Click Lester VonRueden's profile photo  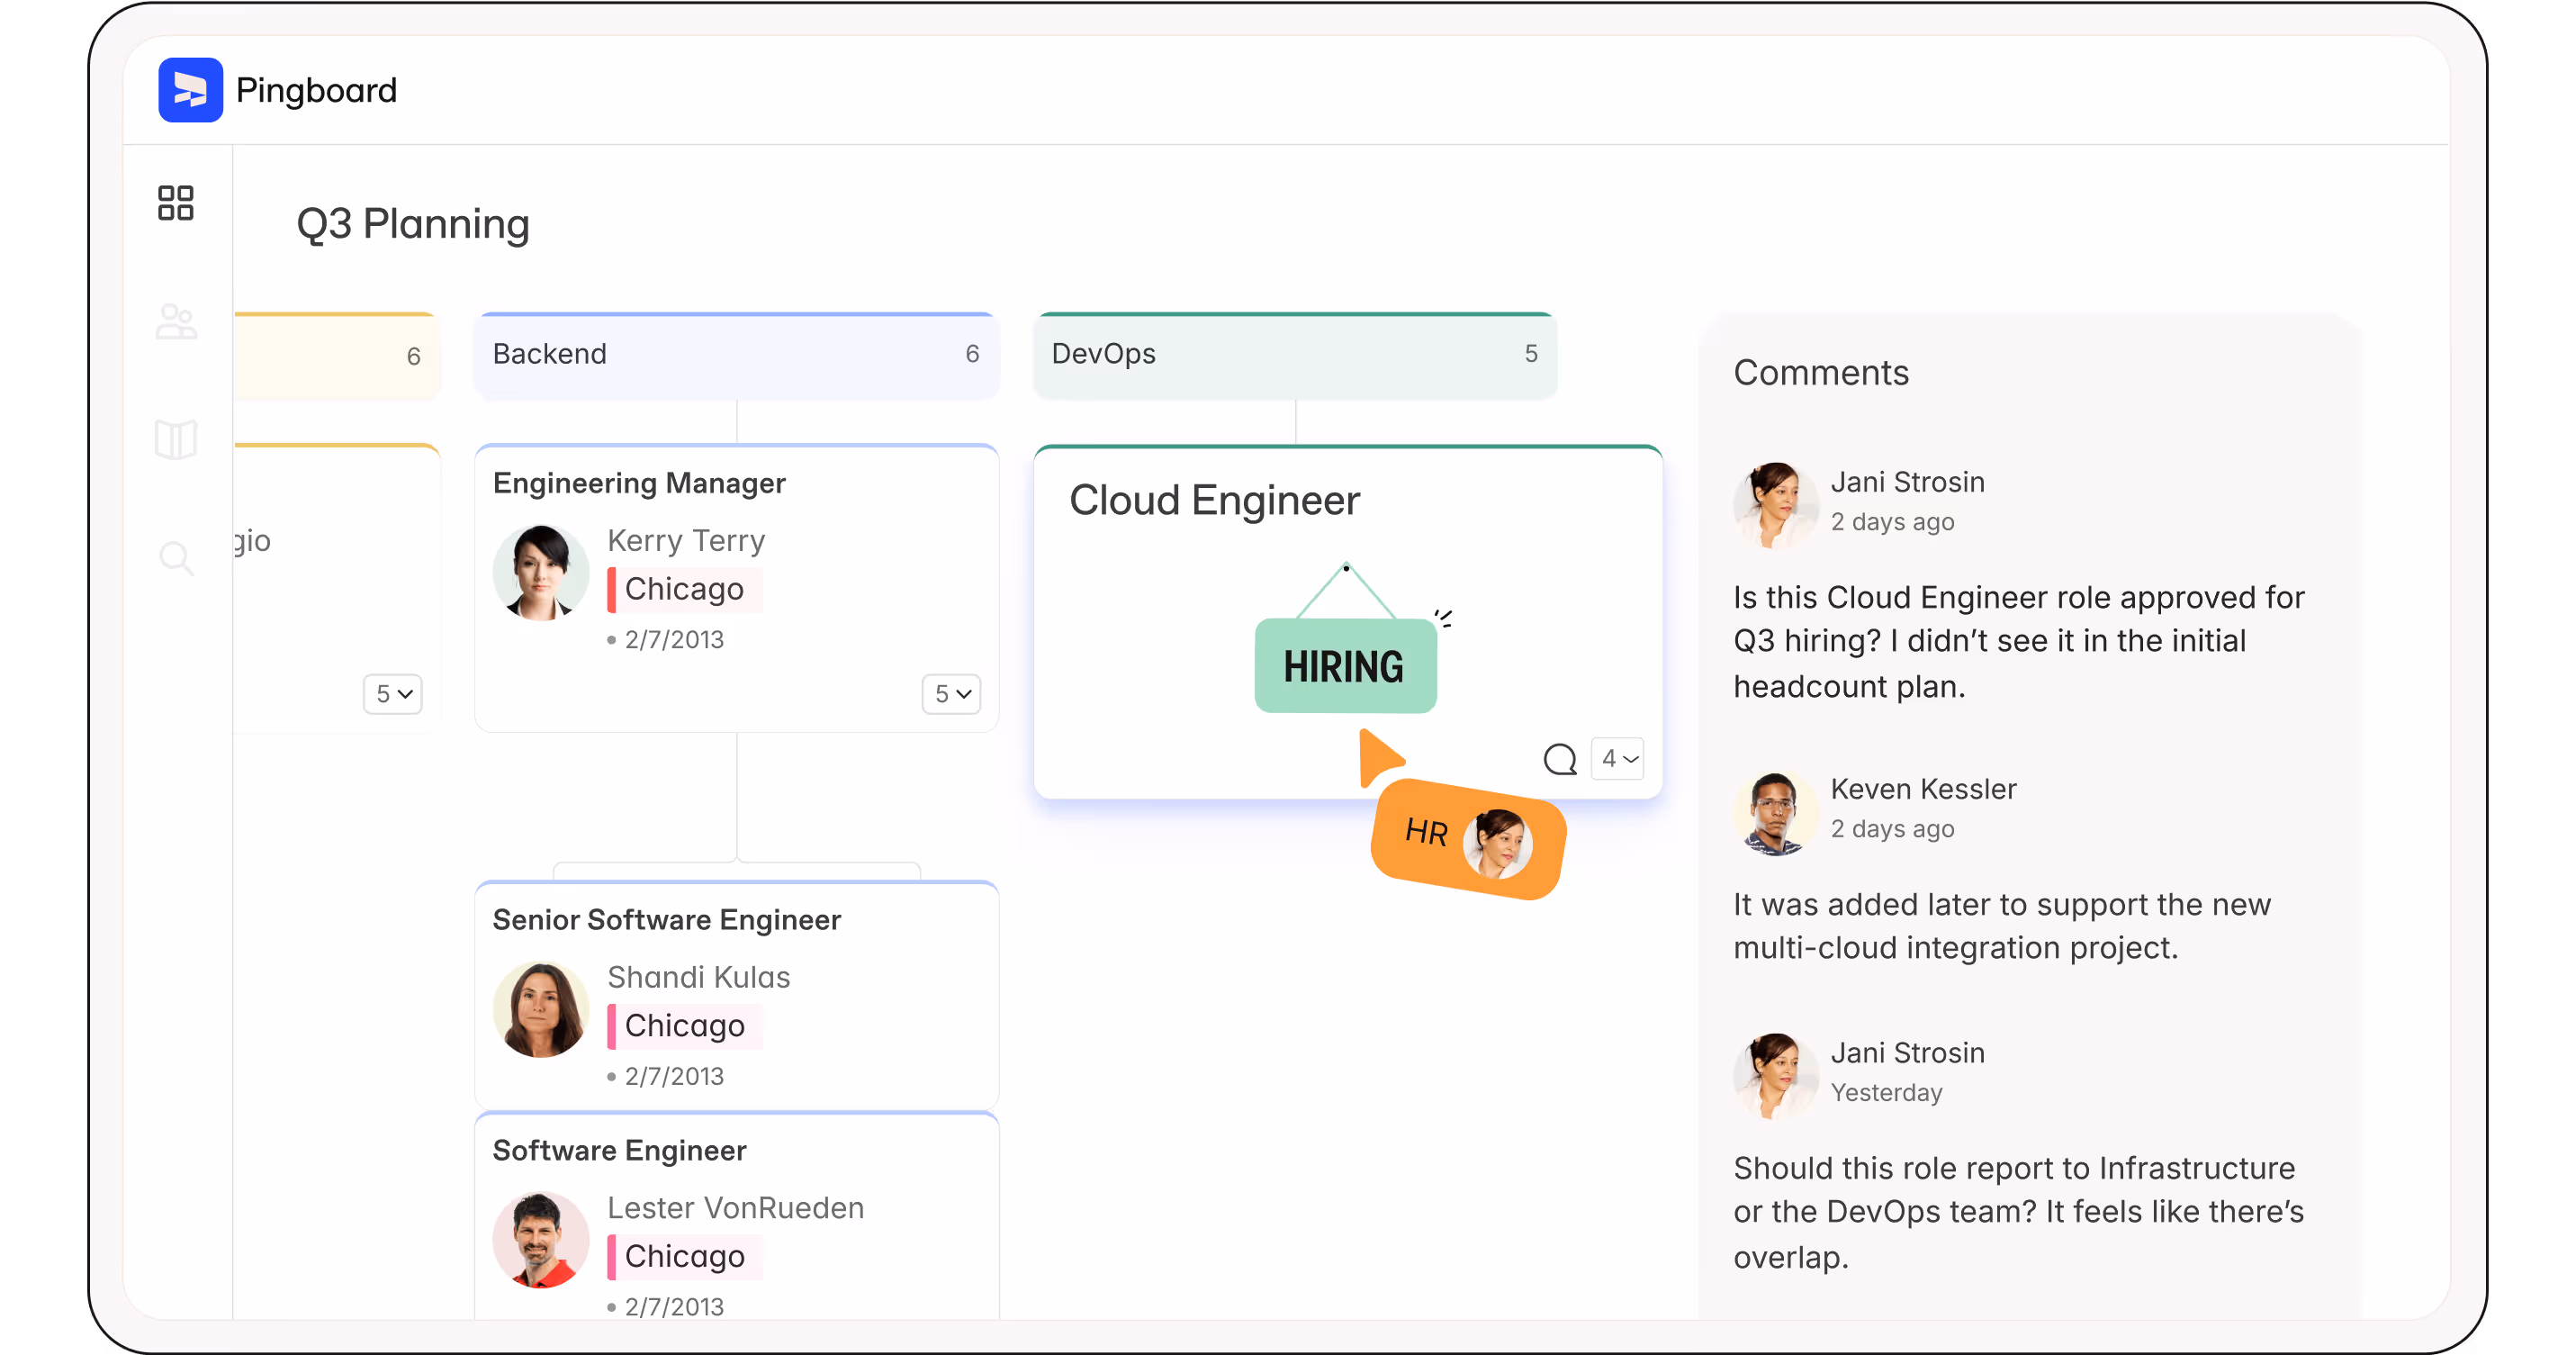tap(540, 1238)
